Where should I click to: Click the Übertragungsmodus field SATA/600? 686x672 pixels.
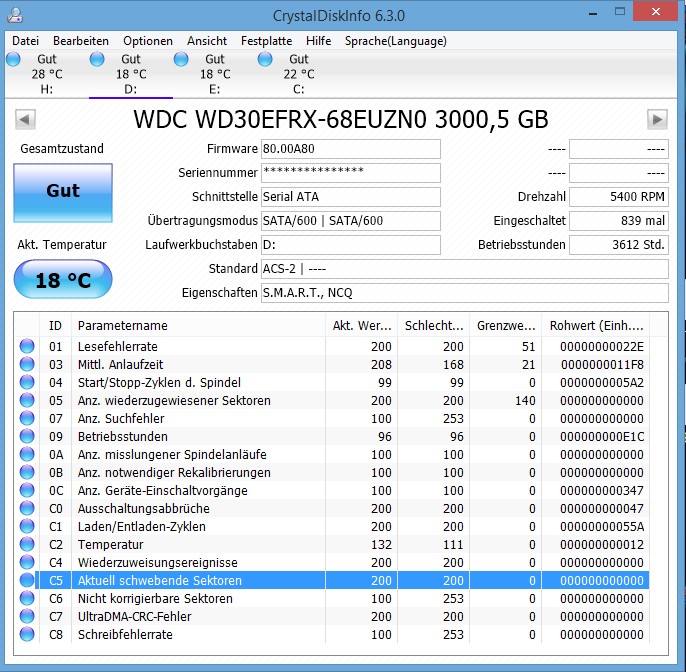click(x=350, y=220)
